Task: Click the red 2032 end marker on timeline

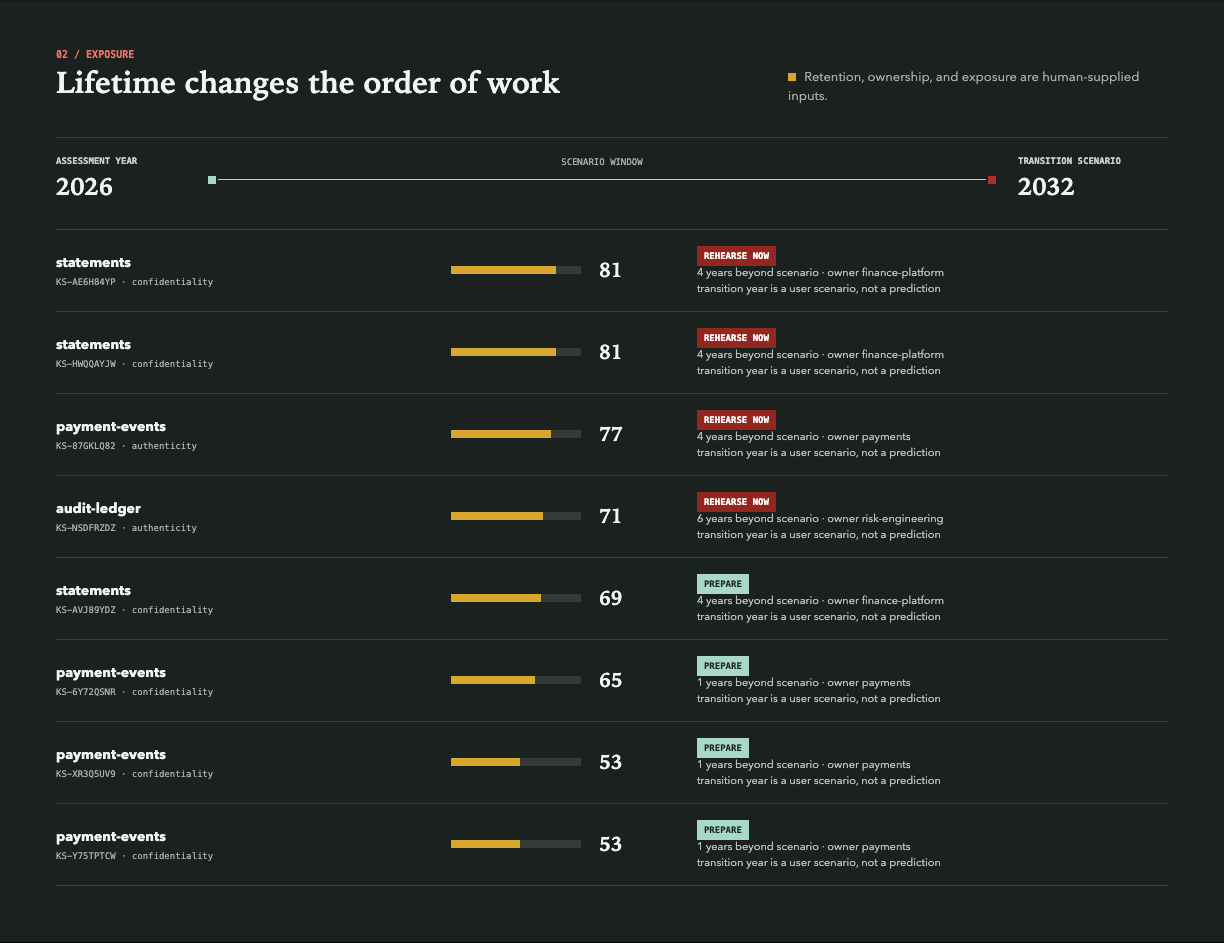Action: tap(992, 180)
